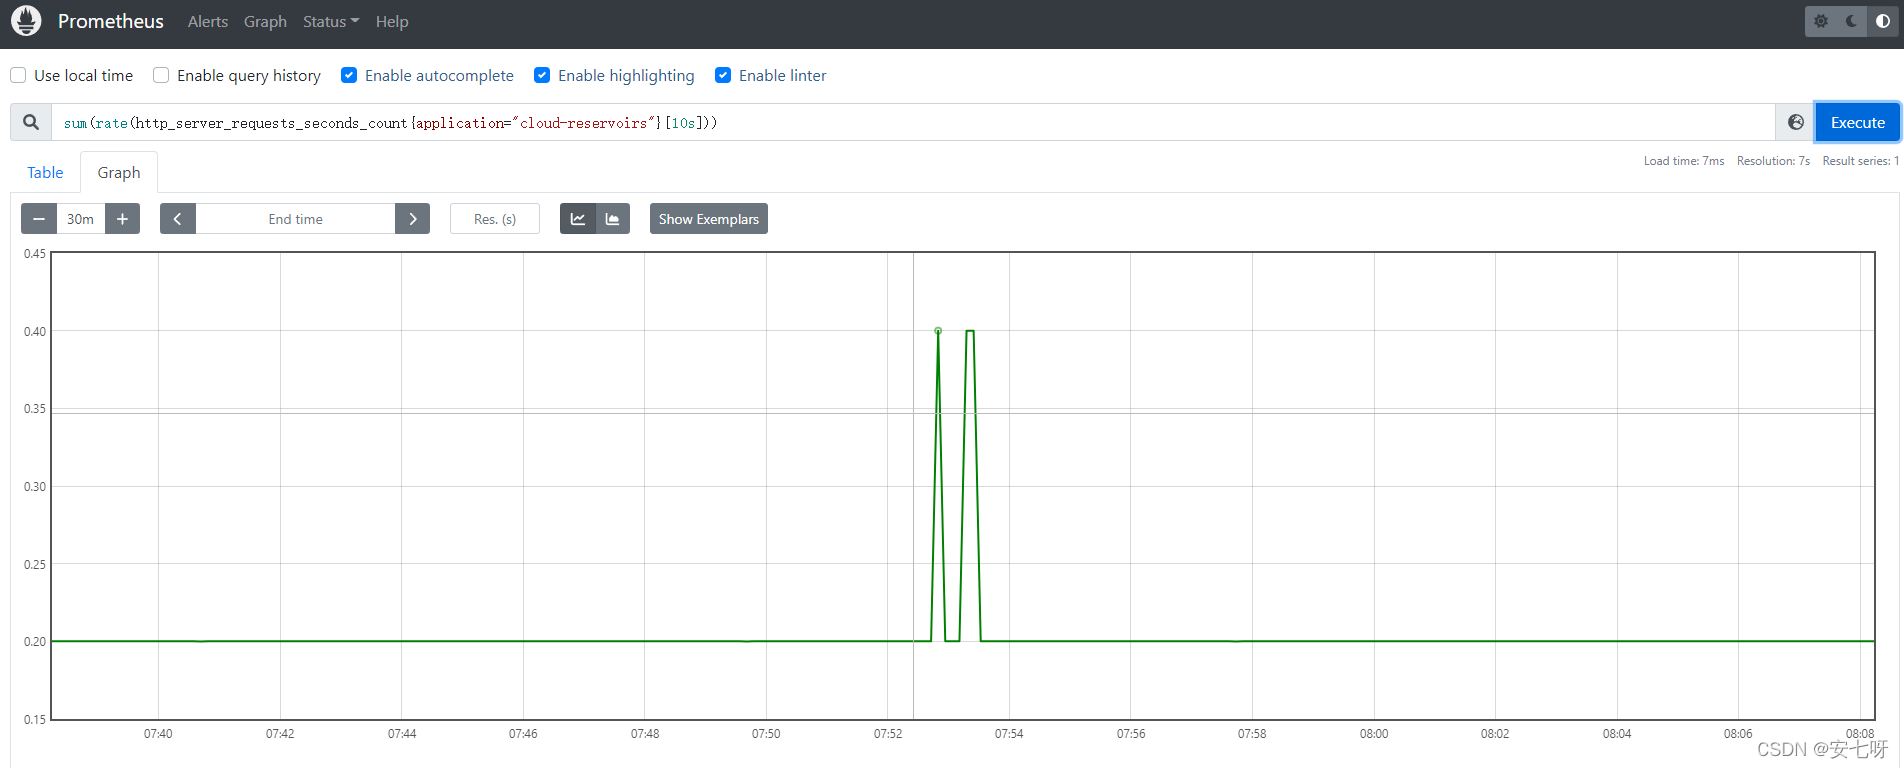Viewport: 1904px width, 768px height.
Task: Move end time forward with right chevron
Action: [x=412, y=219]
